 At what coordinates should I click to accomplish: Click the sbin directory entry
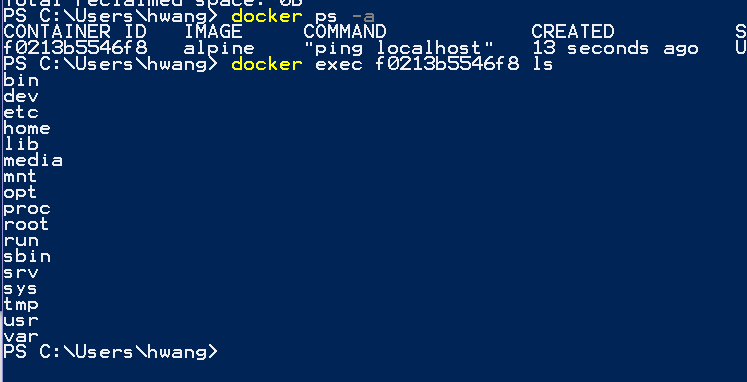(27, 256)
